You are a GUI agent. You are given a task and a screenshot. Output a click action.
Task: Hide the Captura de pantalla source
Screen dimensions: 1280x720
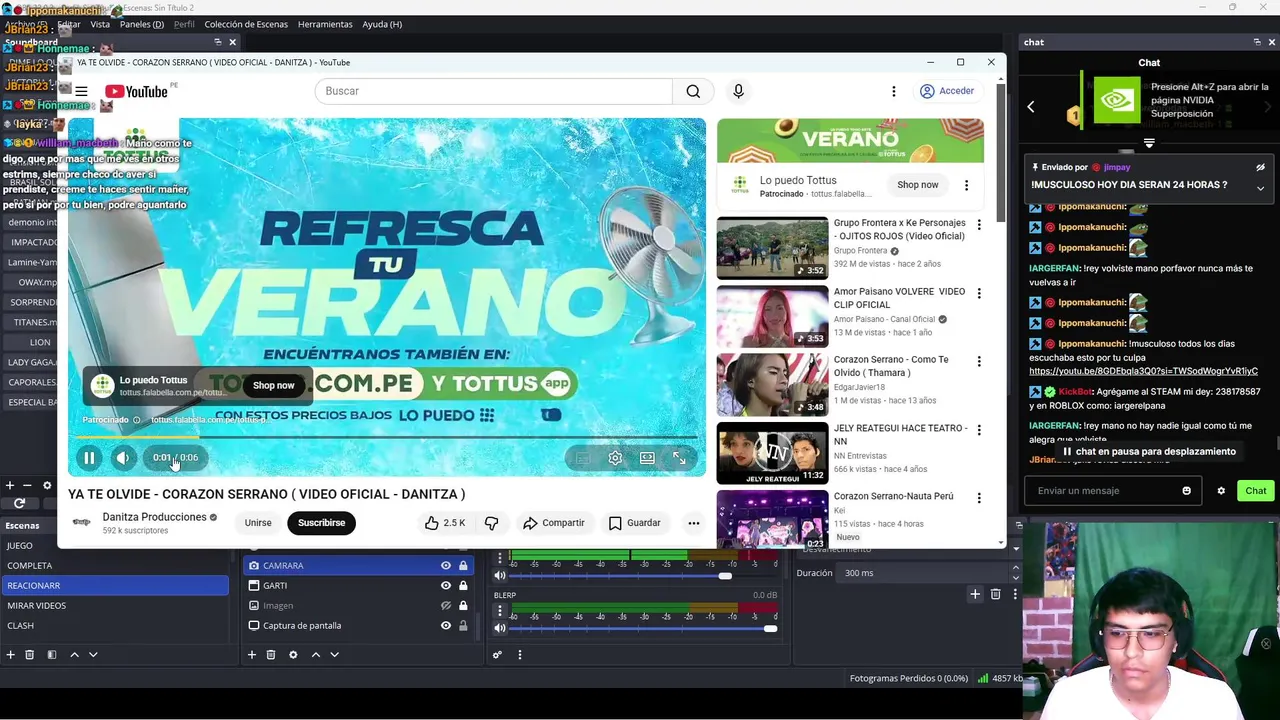tap(446, 626)
